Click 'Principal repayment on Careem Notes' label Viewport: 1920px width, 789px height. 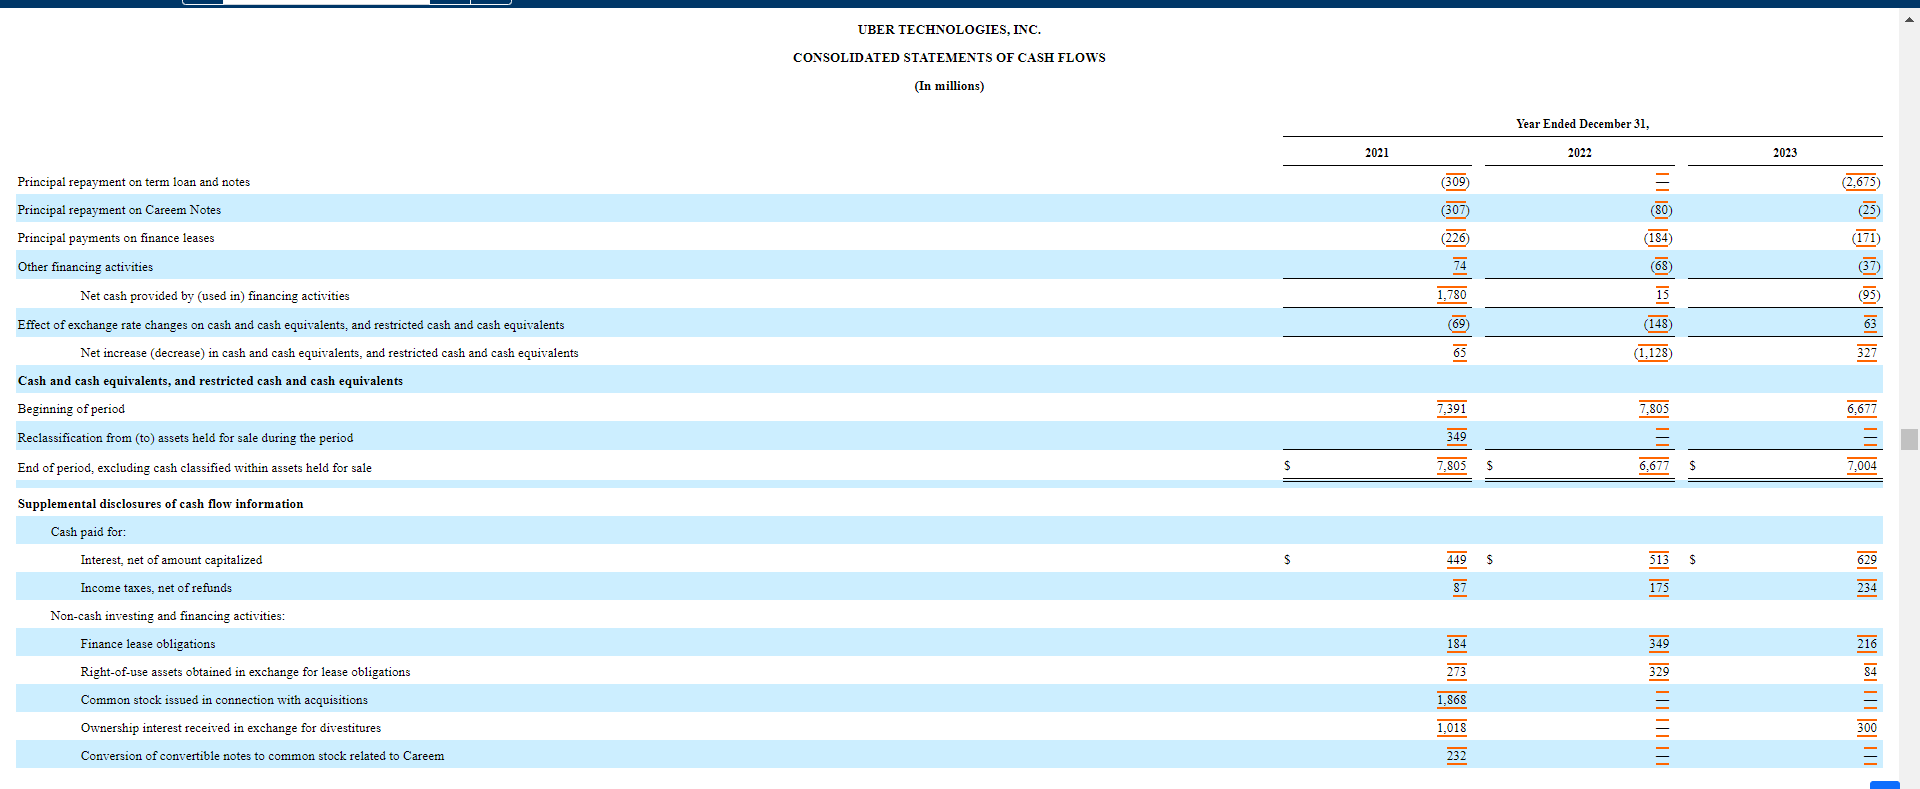pyautogui.click(x=119, y=210)
